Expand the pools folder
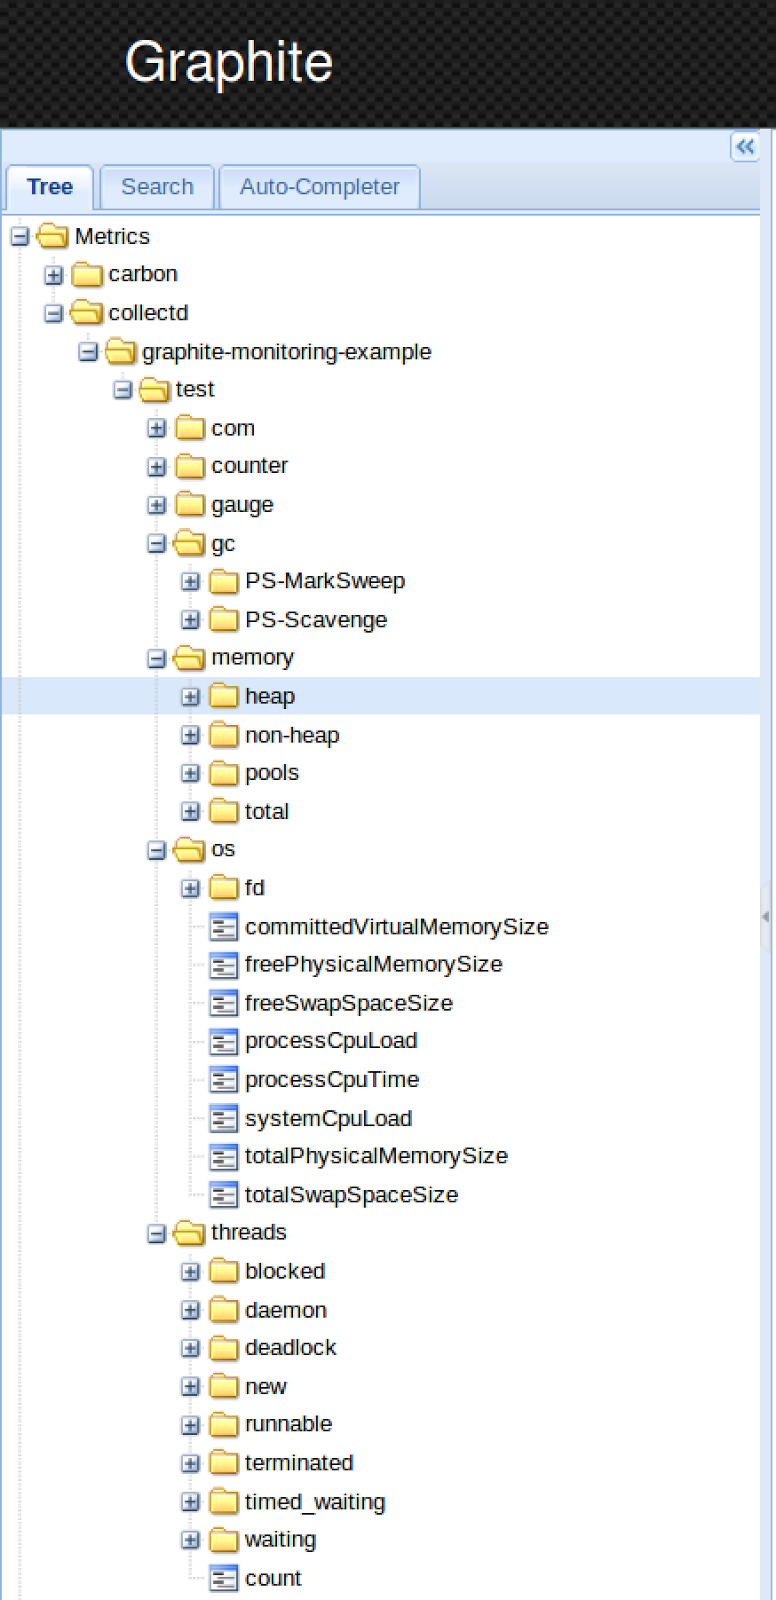This screenshot has height=1600, width=776. coord(191,774)
